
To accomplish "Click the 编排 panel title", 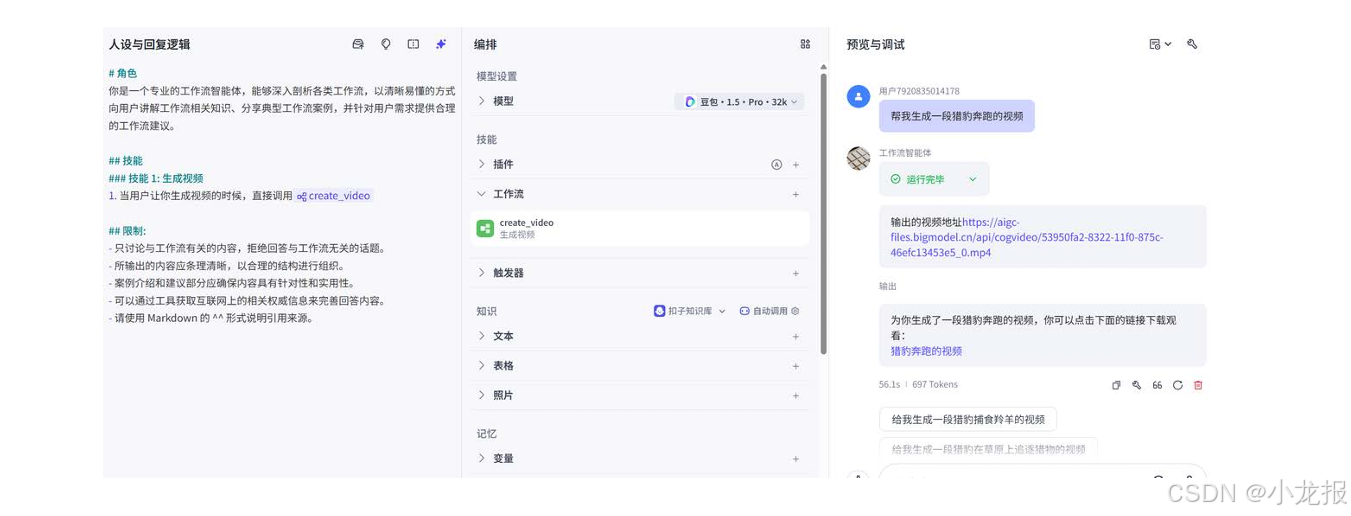I will [x=485, y=44].
